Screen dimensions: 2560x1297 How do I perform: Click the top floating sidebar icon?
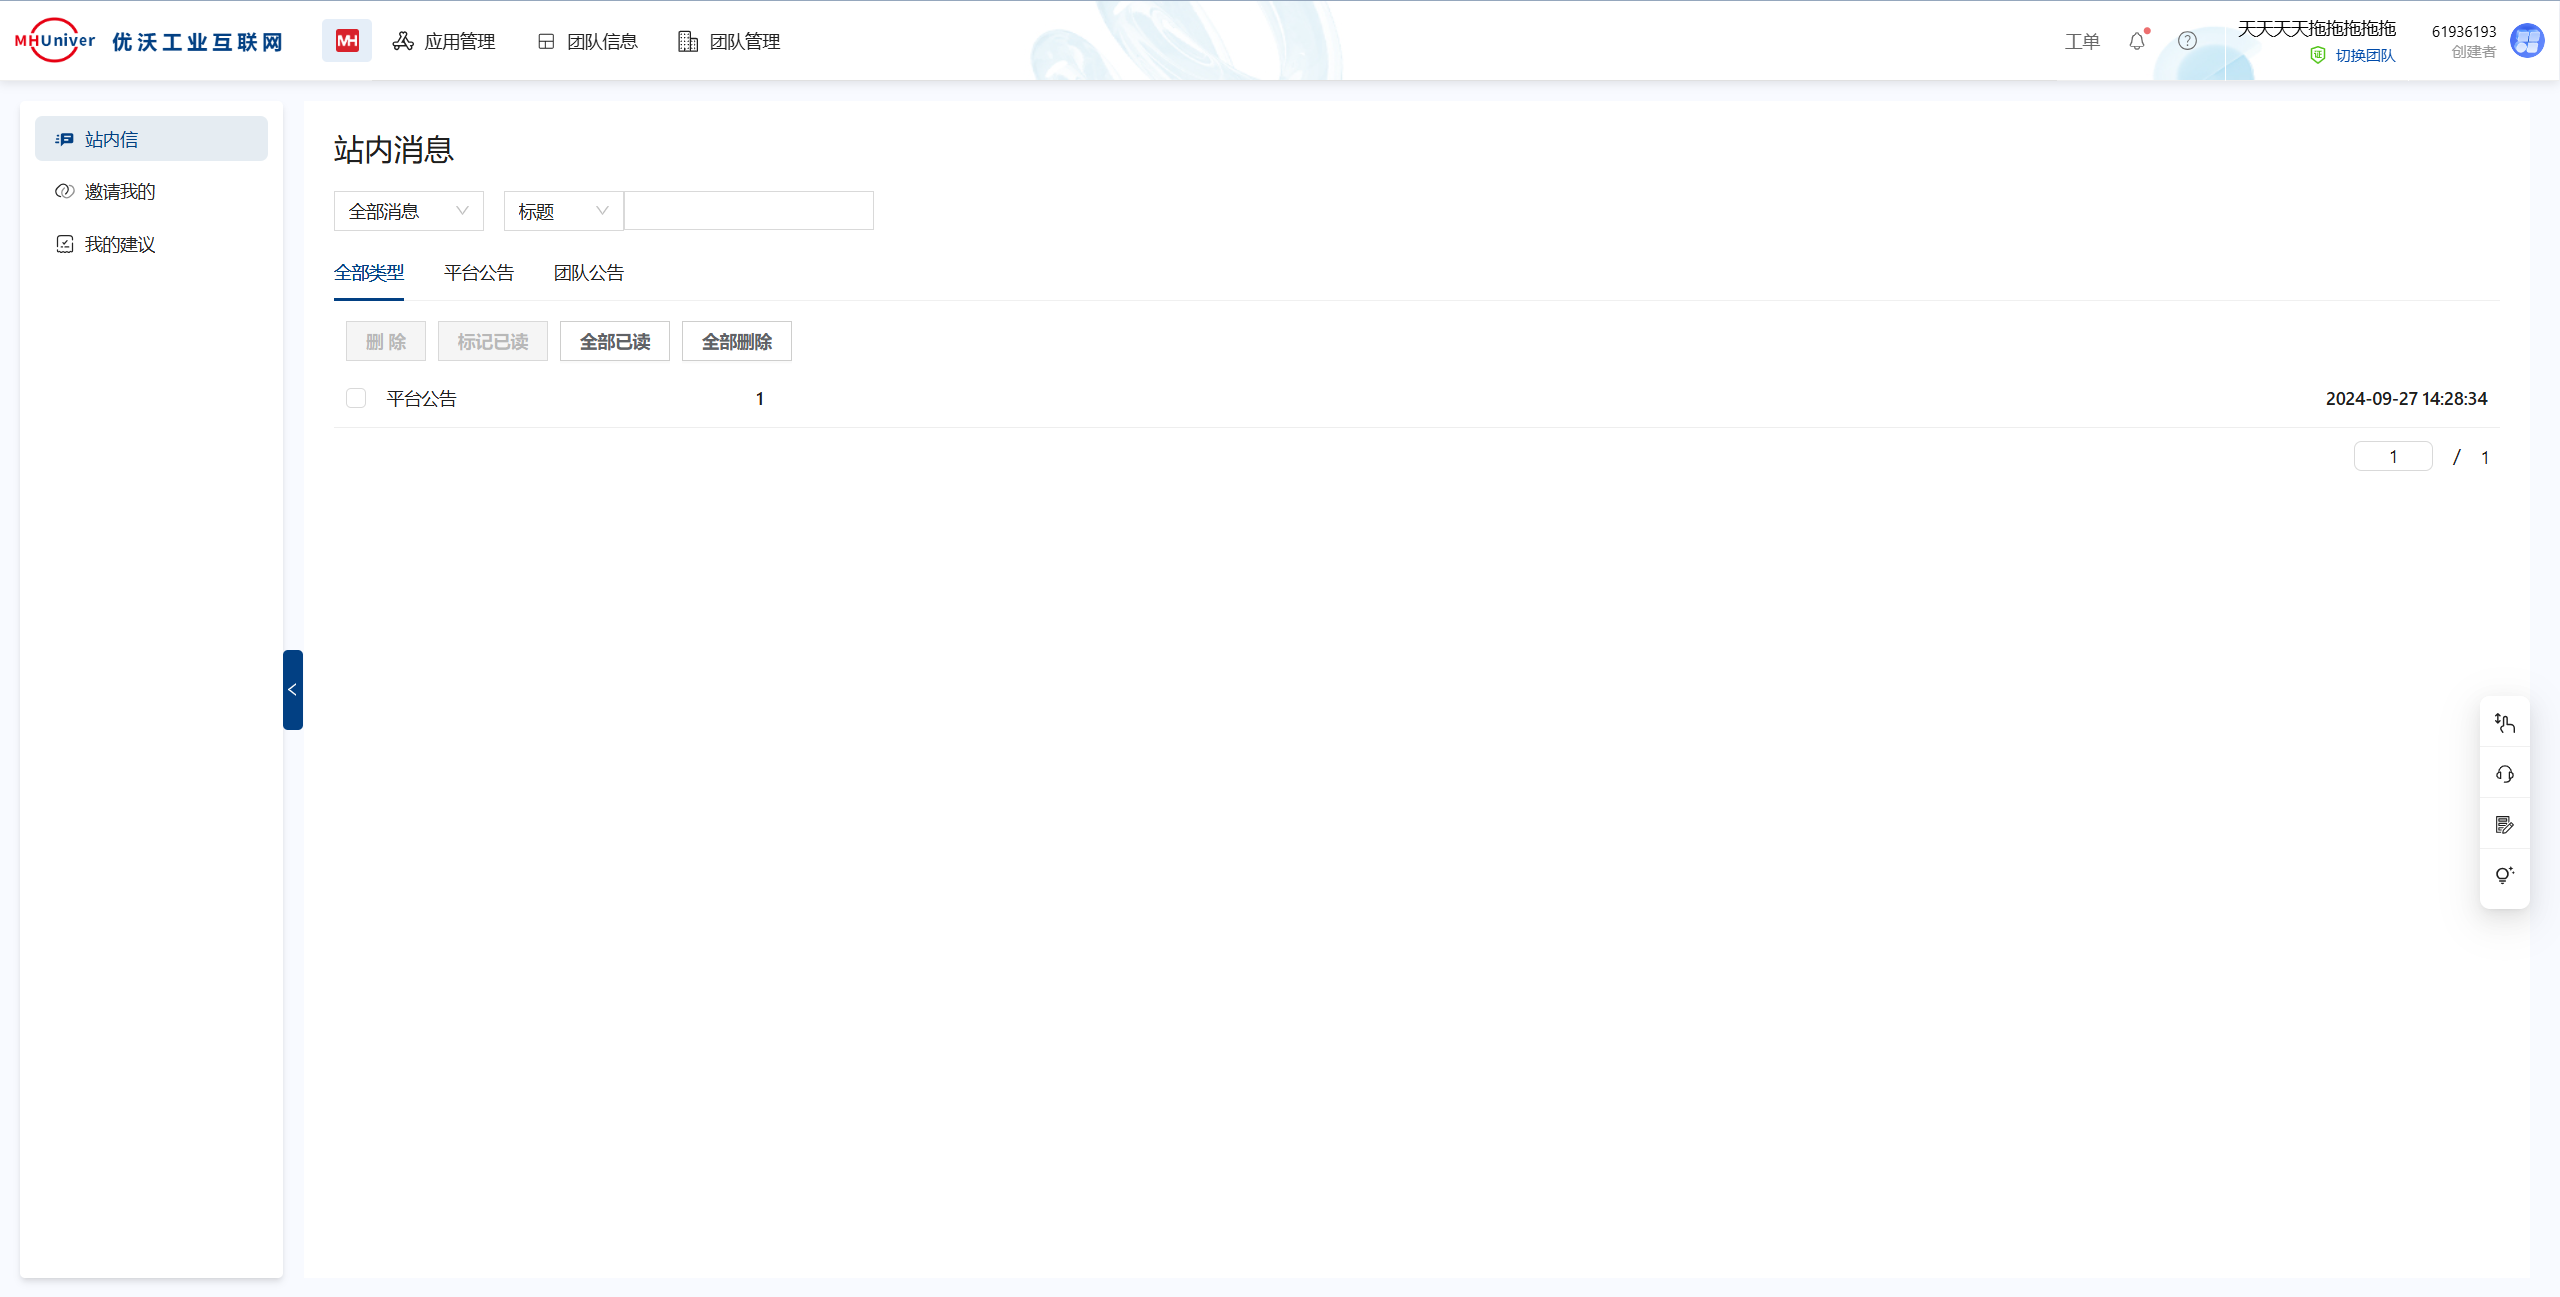click(2504, 723)
